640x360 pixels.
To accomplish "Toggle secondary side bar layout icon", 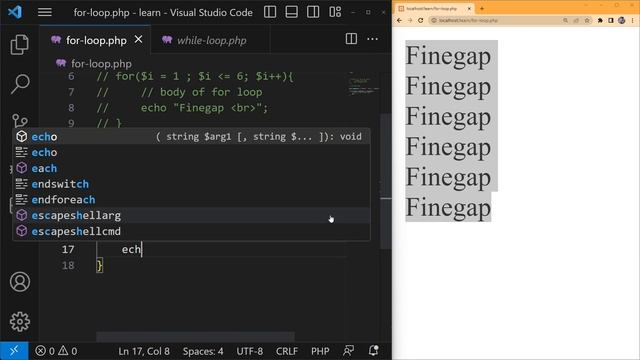I will (313, 12).
